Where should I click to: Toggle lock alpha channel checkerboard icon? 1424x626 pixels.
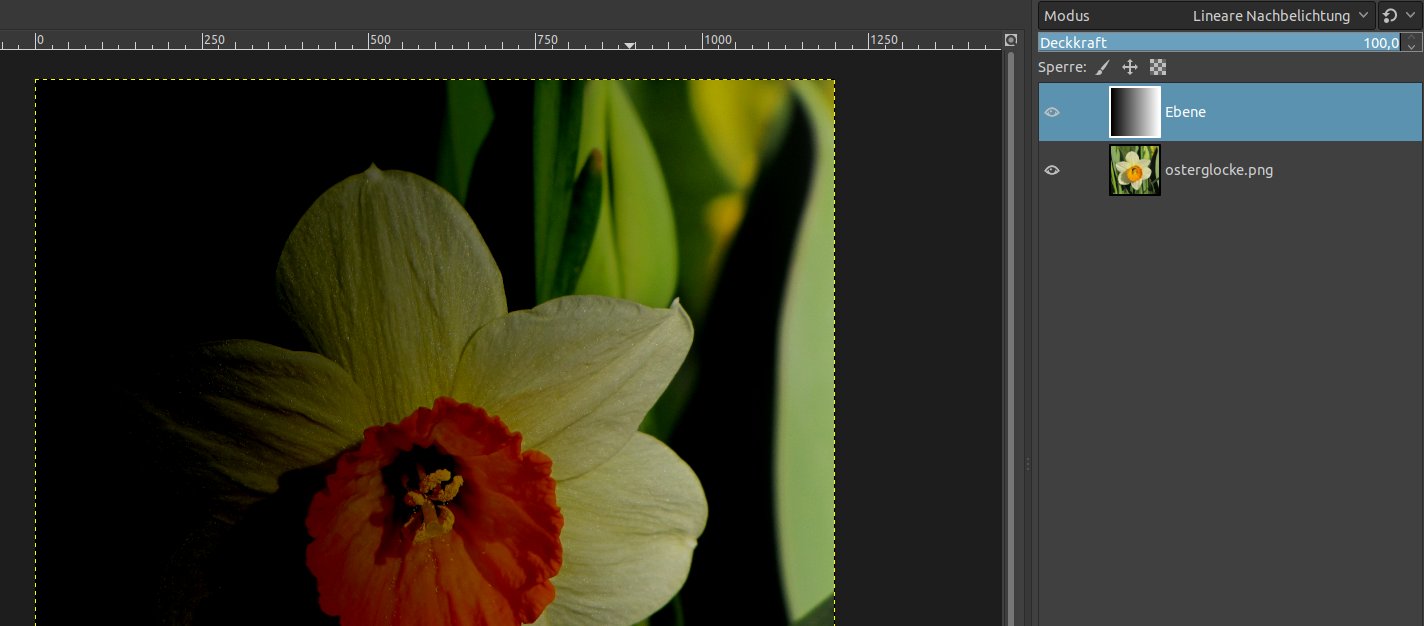tap(1158, 68)
